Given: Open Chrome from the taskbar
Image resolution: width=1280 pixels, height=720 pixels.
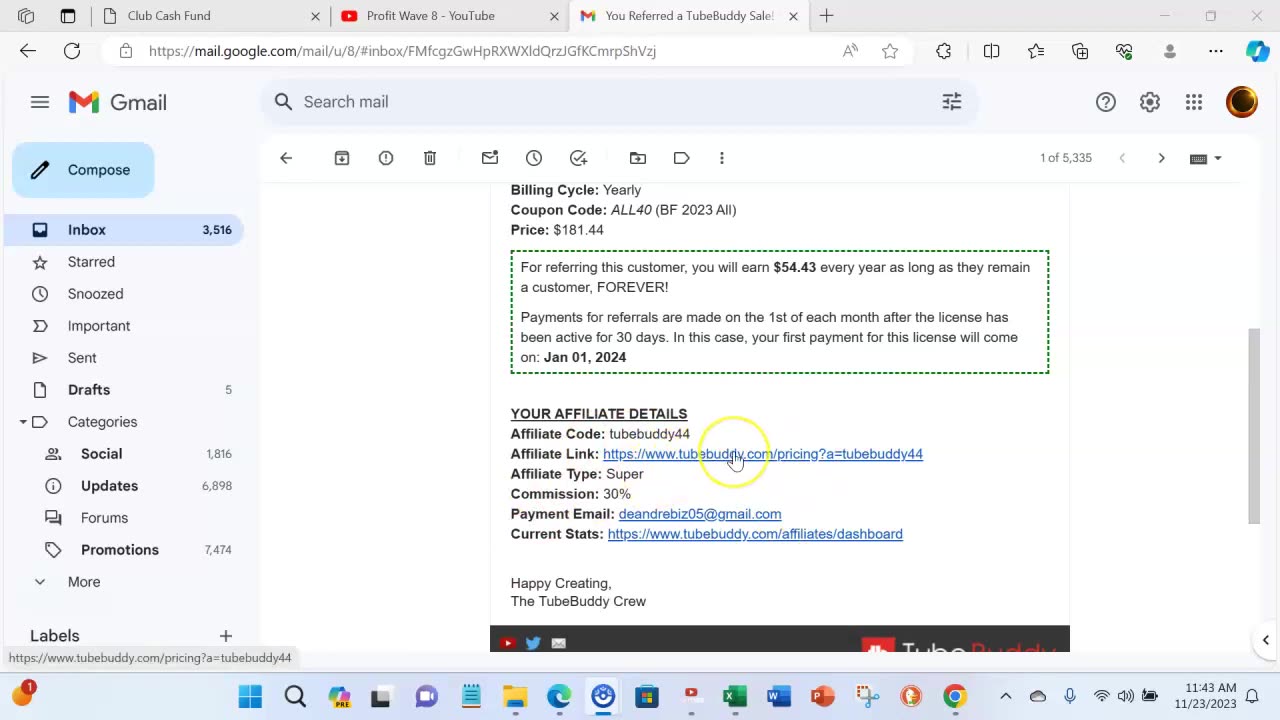Looking at the screenshot, I should coord(955,696).
